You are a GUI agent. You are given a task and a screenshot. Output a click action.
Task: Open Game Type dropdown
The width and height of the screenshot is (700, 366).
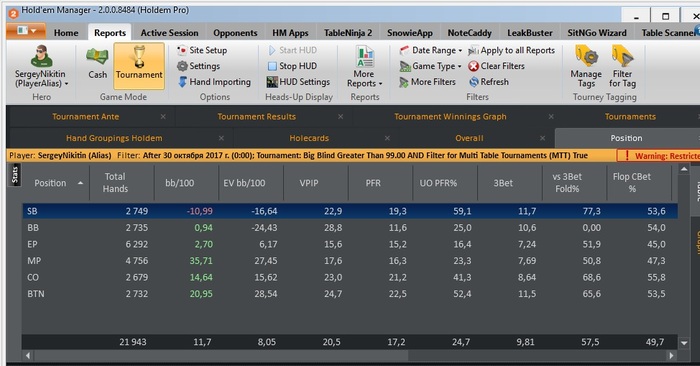431,66
